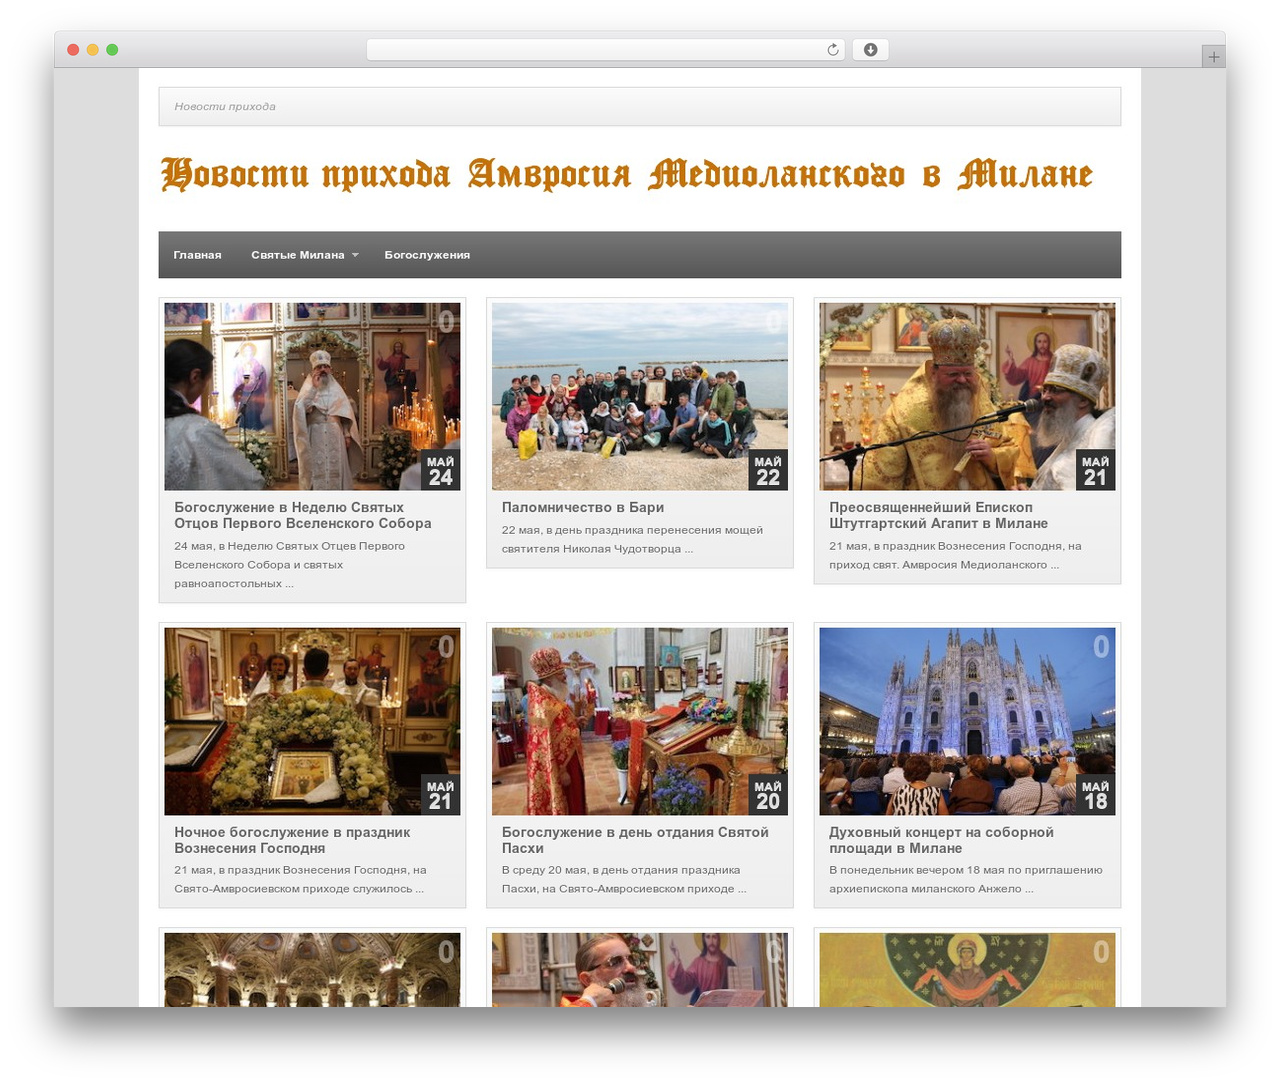Click the browser address bar
Screen dimensions: 1280x1084
coord(605,50)
